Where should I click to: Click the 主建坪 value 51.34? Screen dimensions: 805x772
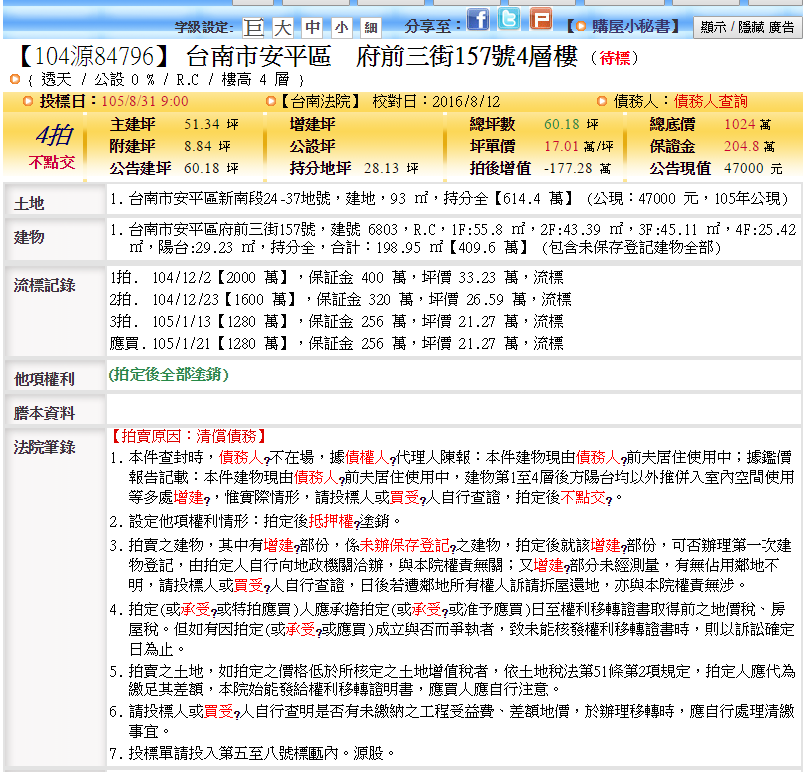point(202,124)
